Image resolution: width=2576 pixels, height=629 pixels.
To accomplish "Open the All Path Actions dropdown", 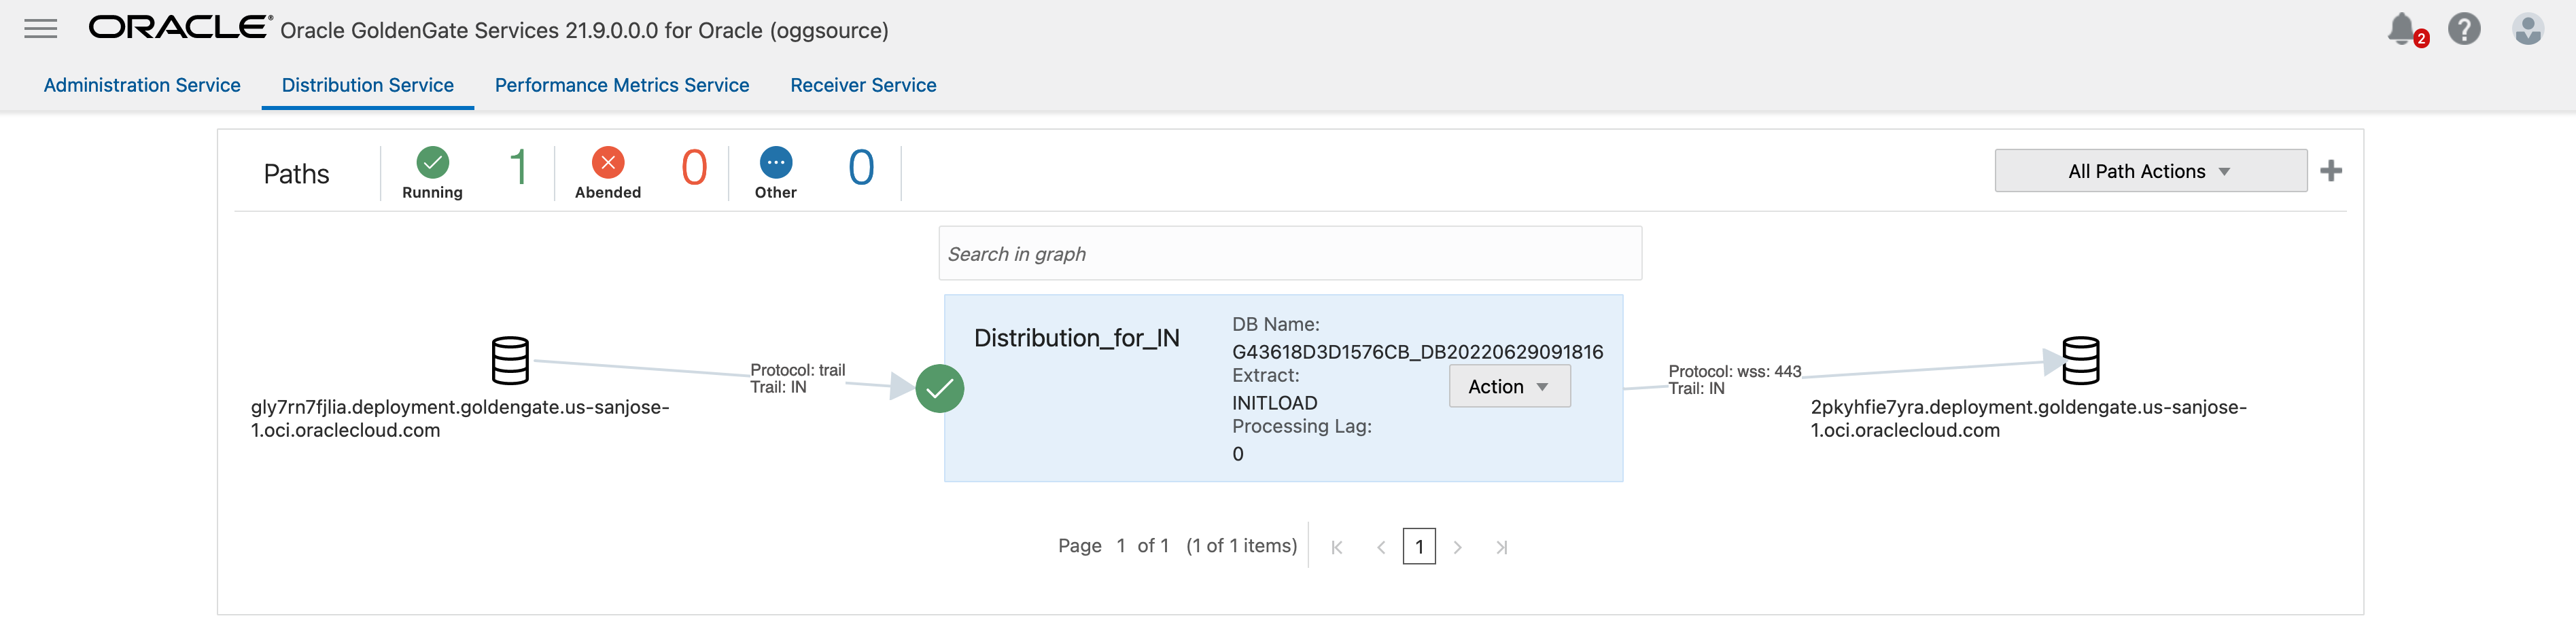I will coord(2150,170).
